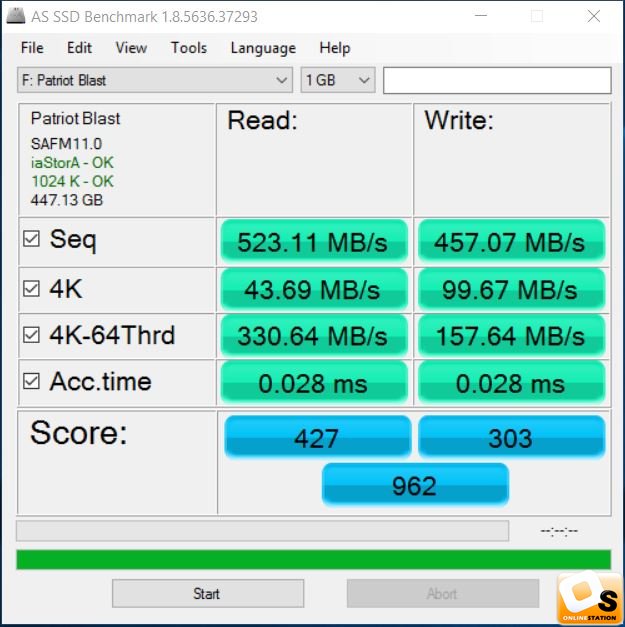Click the green progress bar

[x=313, y=559]
